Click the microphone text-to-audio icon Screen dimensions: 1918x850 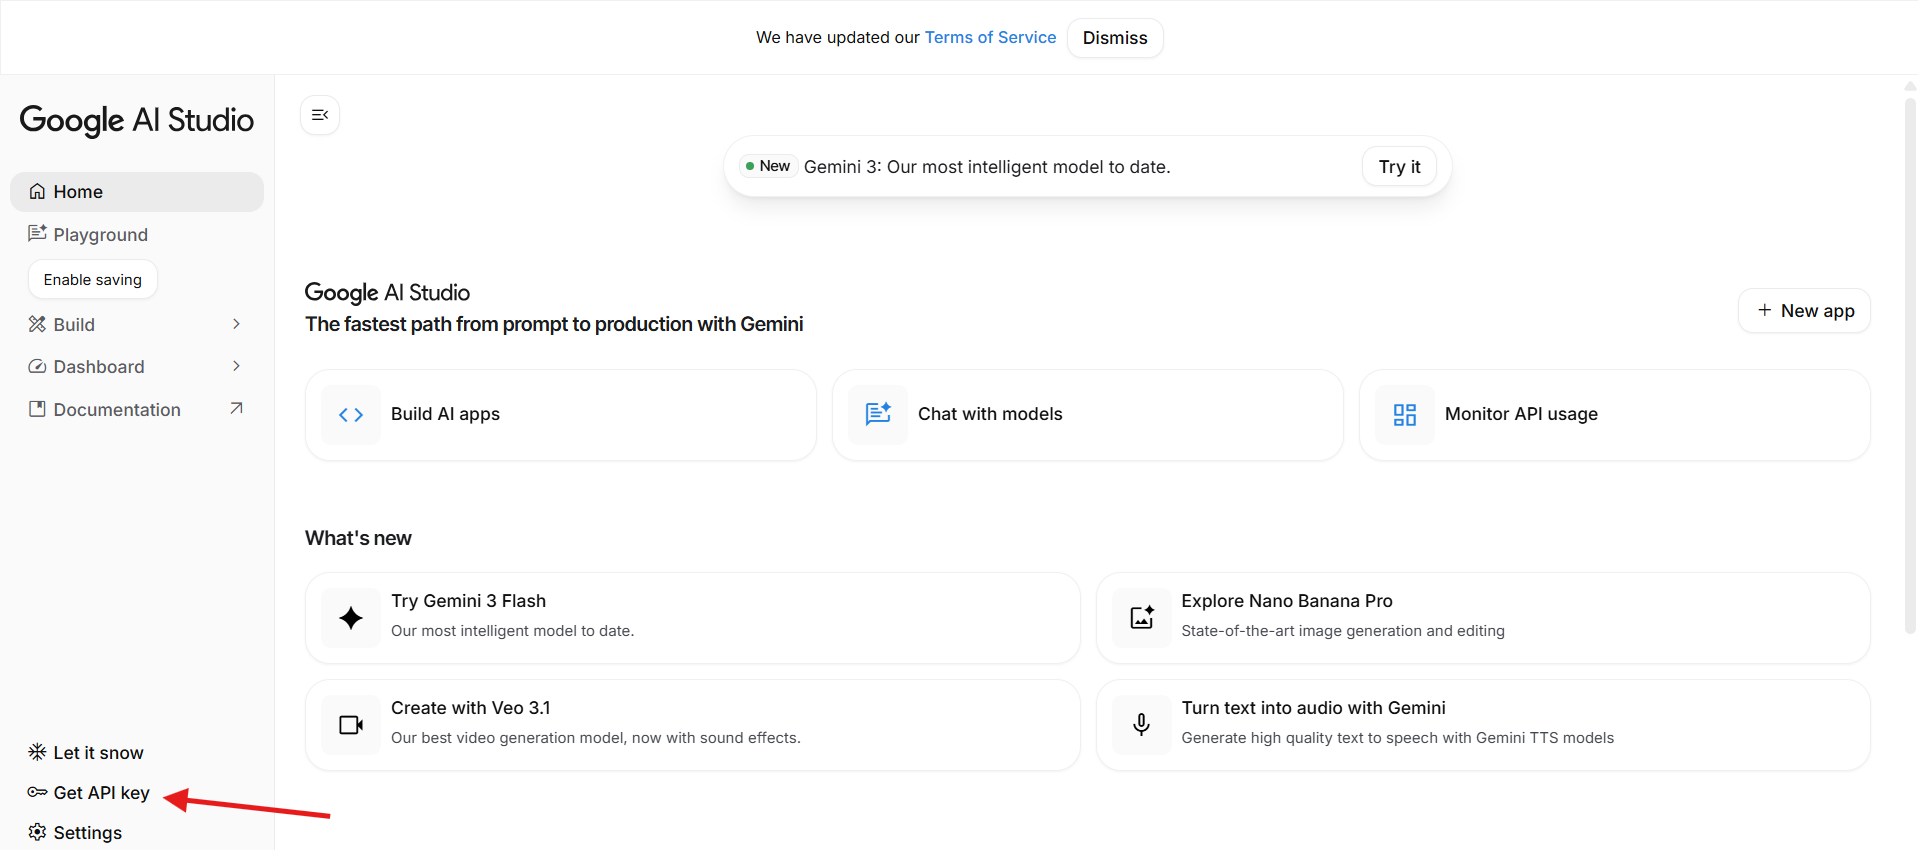pyautogui.click(x=1142, y=725)
